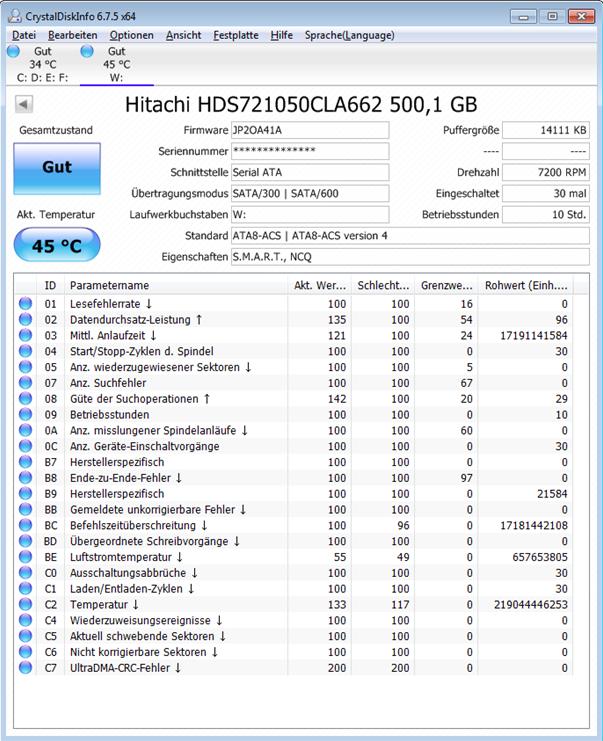This screenshot has width=603, height=741.
Task: Click the status orb of row ID B7
Action: pyautogui.click(x=26, y=462)
